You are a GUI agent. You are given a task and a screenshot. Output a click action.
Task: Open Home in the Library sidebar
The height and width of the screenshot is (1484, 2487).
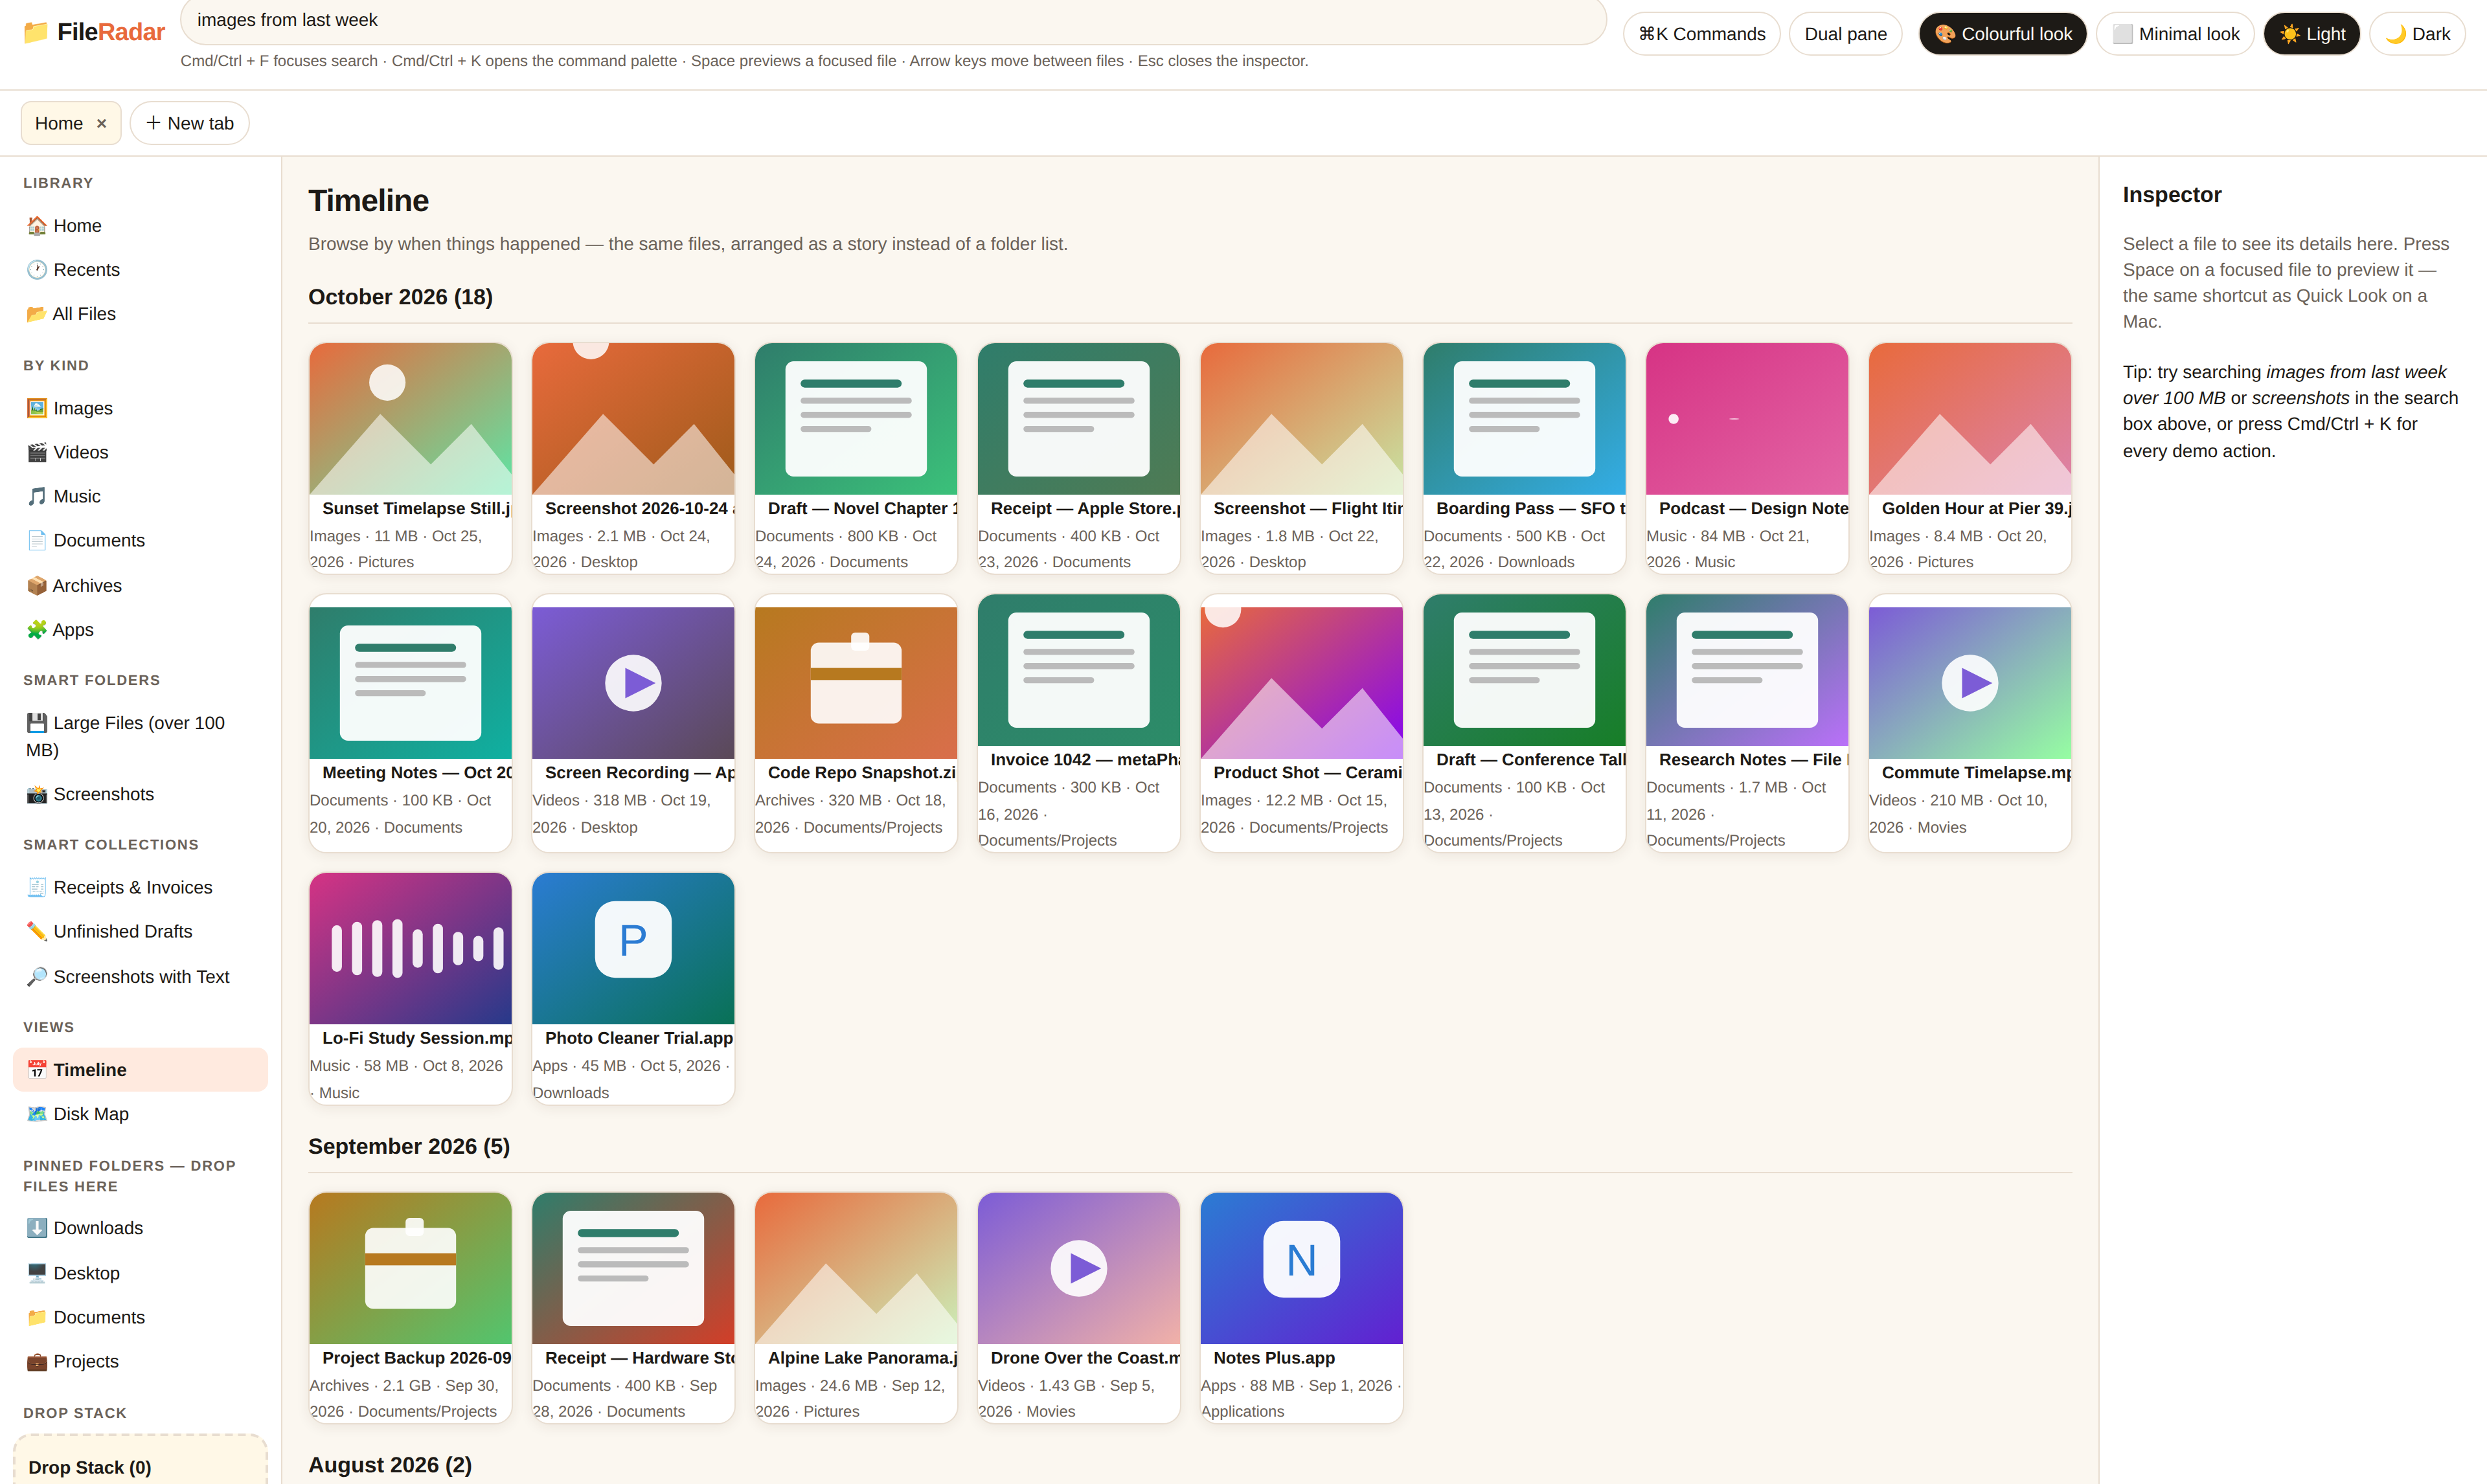pos(140,226)
